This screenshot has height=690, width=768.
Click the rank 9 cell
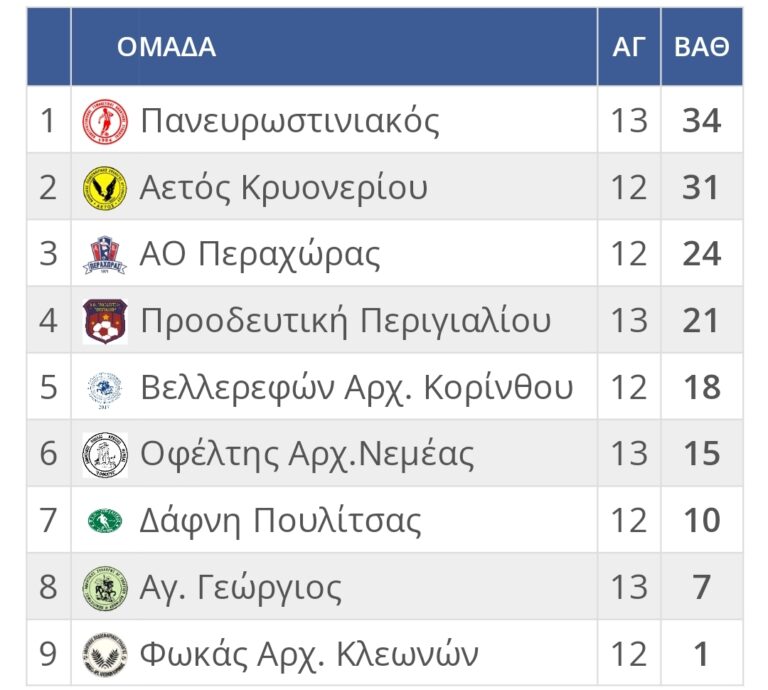(x=48, y=654)
